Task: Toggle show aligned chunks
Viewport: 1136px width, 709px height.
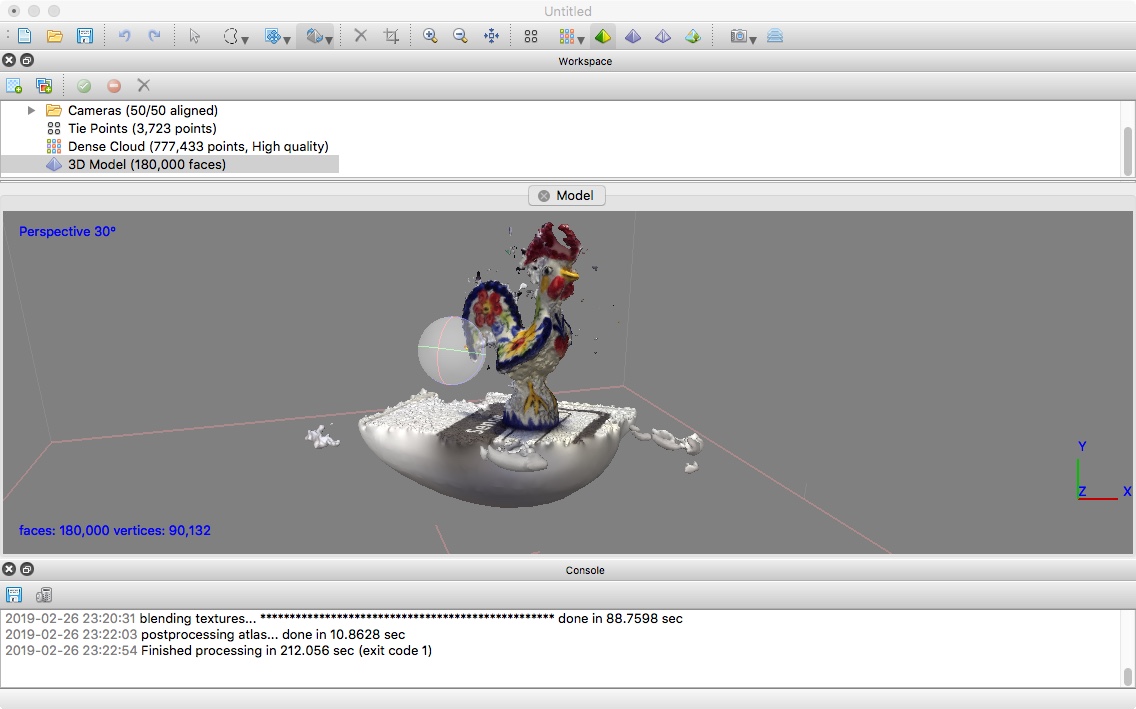Action: [775, 36]
